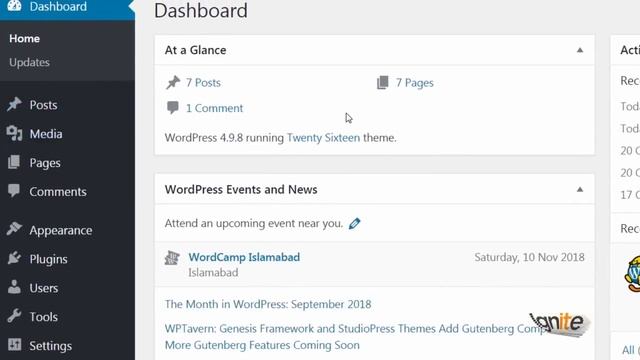The width and height of the screenshot is (640, 360).
Task: Click the Attend an upcoming event text
Action: point(253,223)
